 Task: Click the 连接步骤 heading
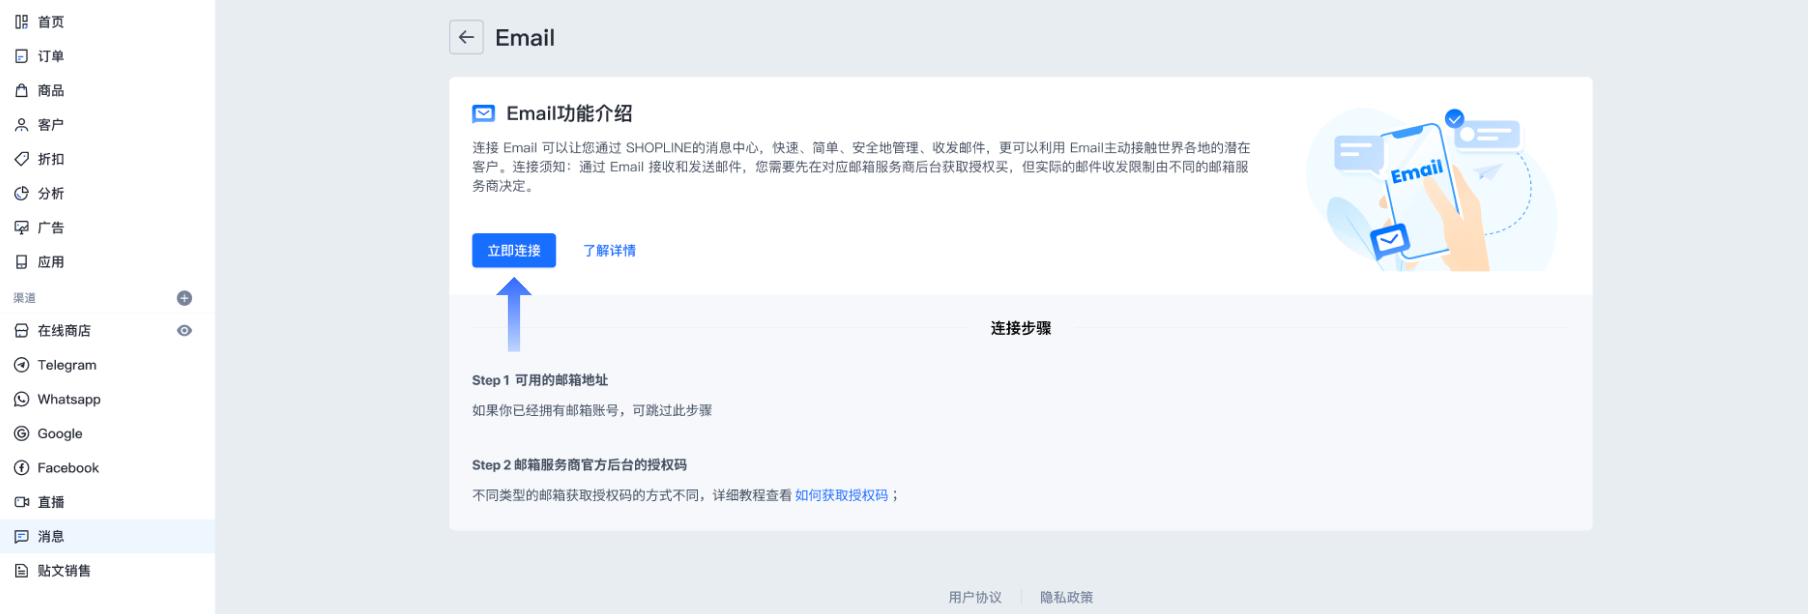1021,328
